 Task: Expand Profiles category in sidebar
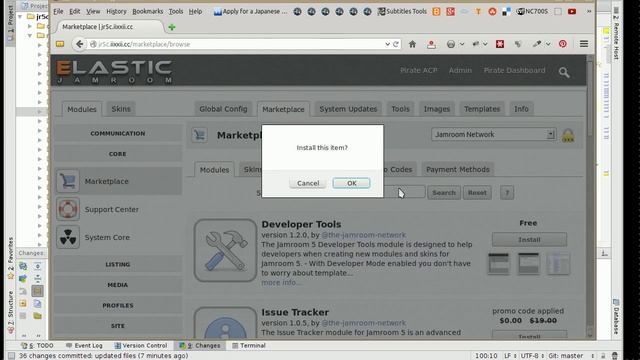[118, 305]
